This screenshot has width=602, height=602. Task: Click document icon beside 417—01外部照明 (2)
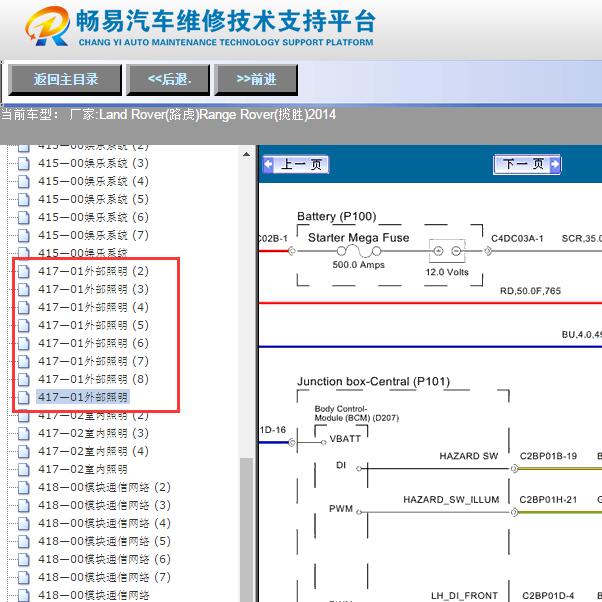pos(24,271)
